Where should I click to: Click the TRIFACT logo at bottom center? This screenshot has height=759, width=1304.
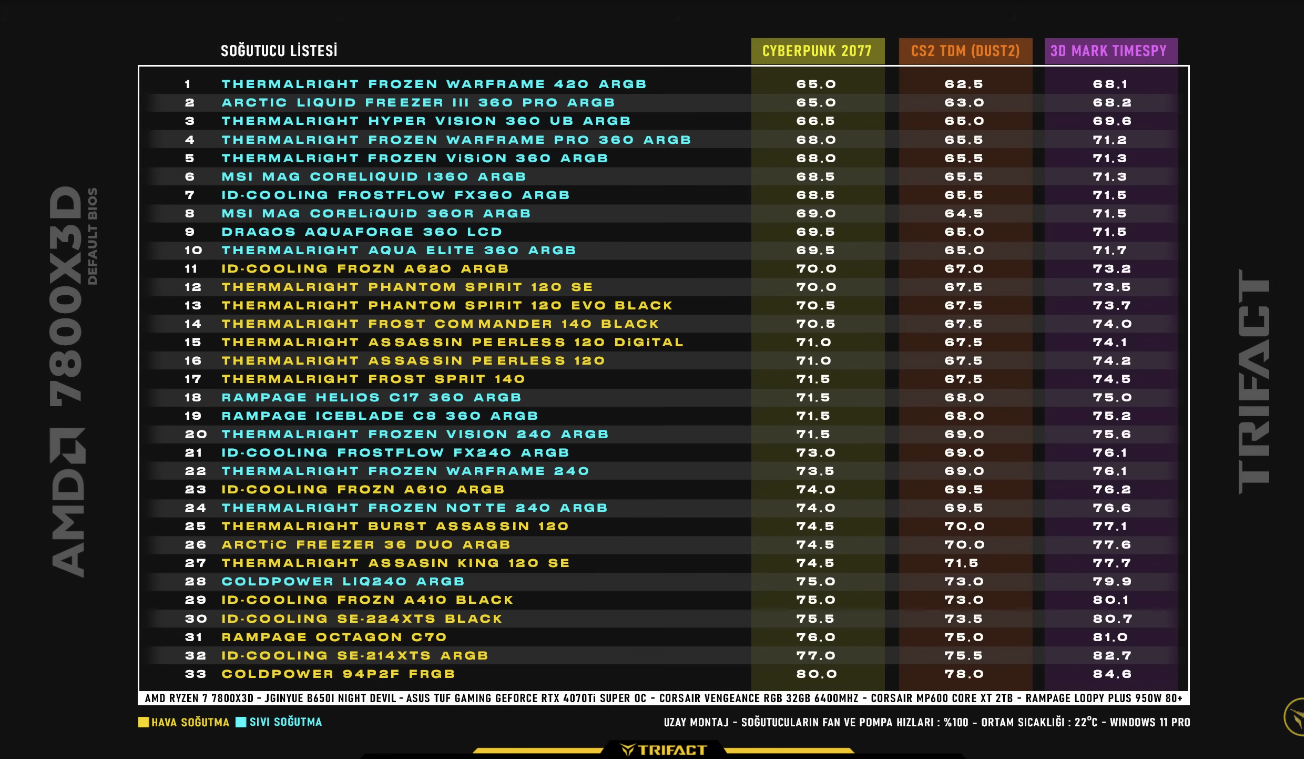tap(663, 749)
